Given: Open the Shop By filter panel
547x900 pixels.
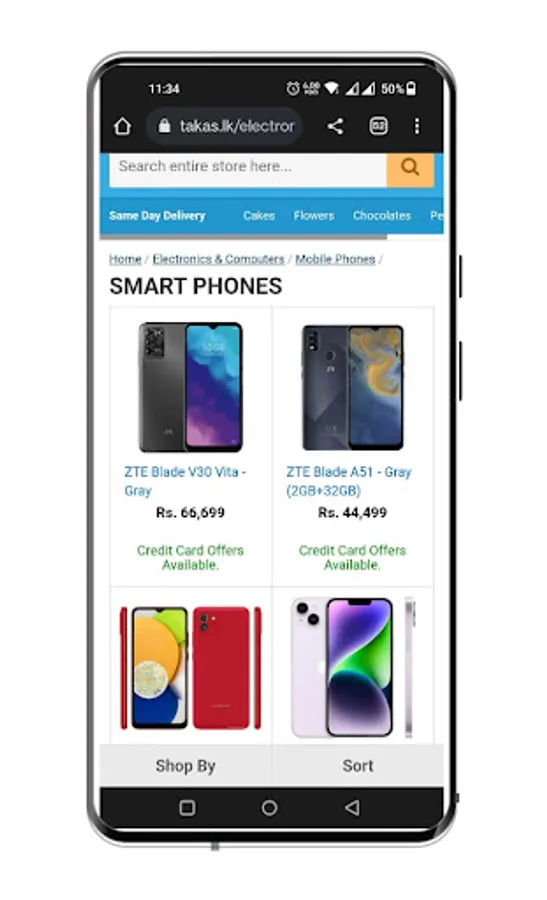Looking at the screenshot, I should [185, 766].
